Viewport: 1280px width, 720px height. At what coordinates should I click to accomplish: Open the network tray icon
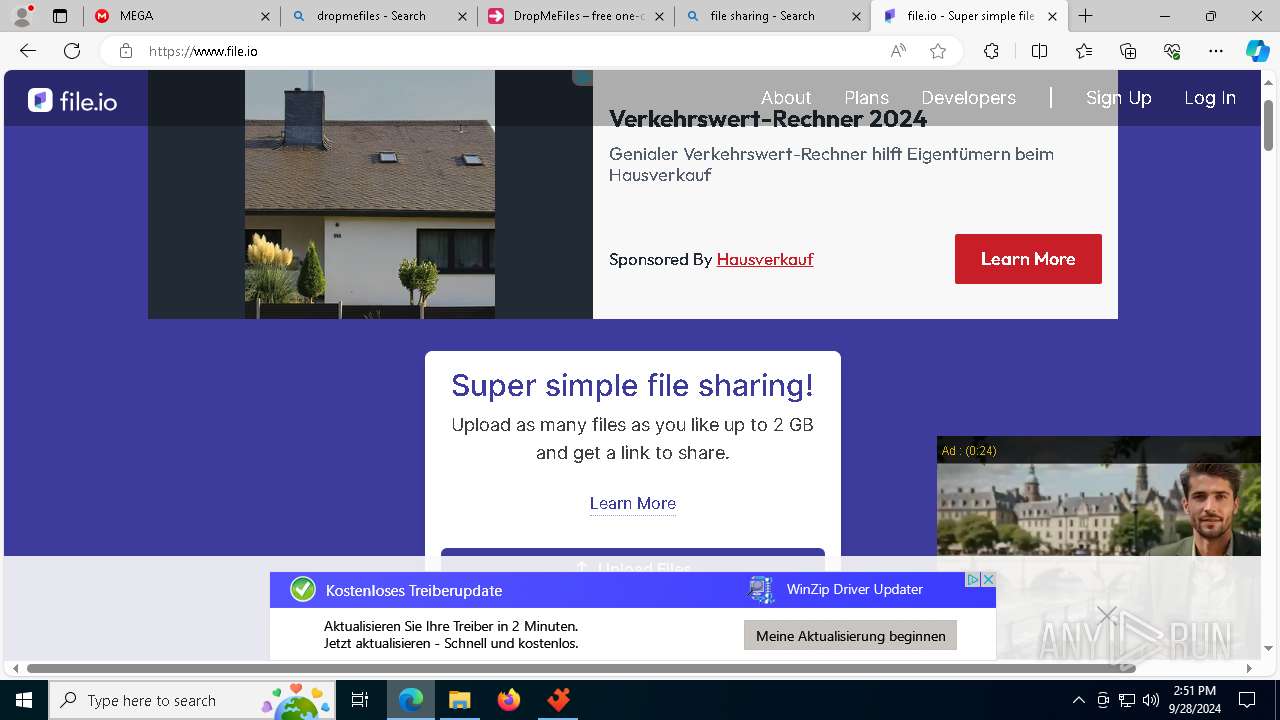[1127, 700]
